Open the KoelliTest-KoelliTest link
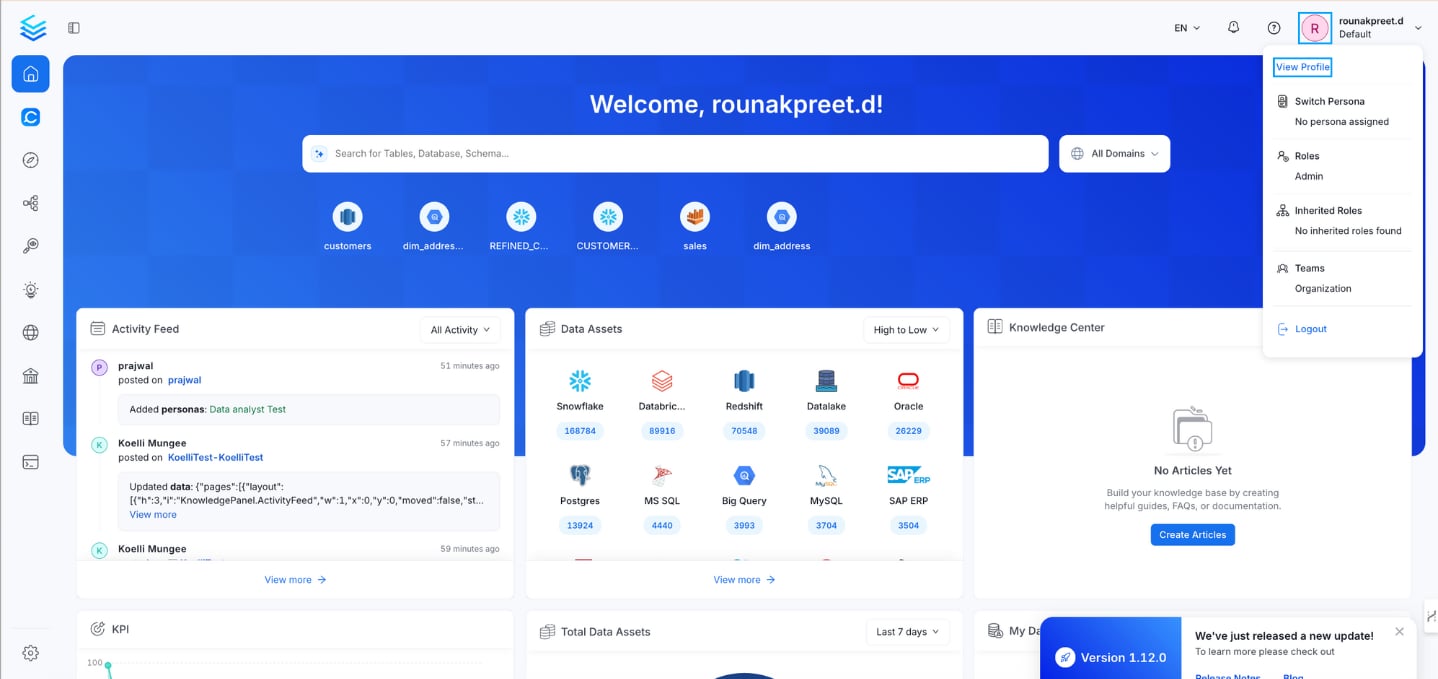The height and width of the screenshot is (679, 1438). (x=215, y=457)
